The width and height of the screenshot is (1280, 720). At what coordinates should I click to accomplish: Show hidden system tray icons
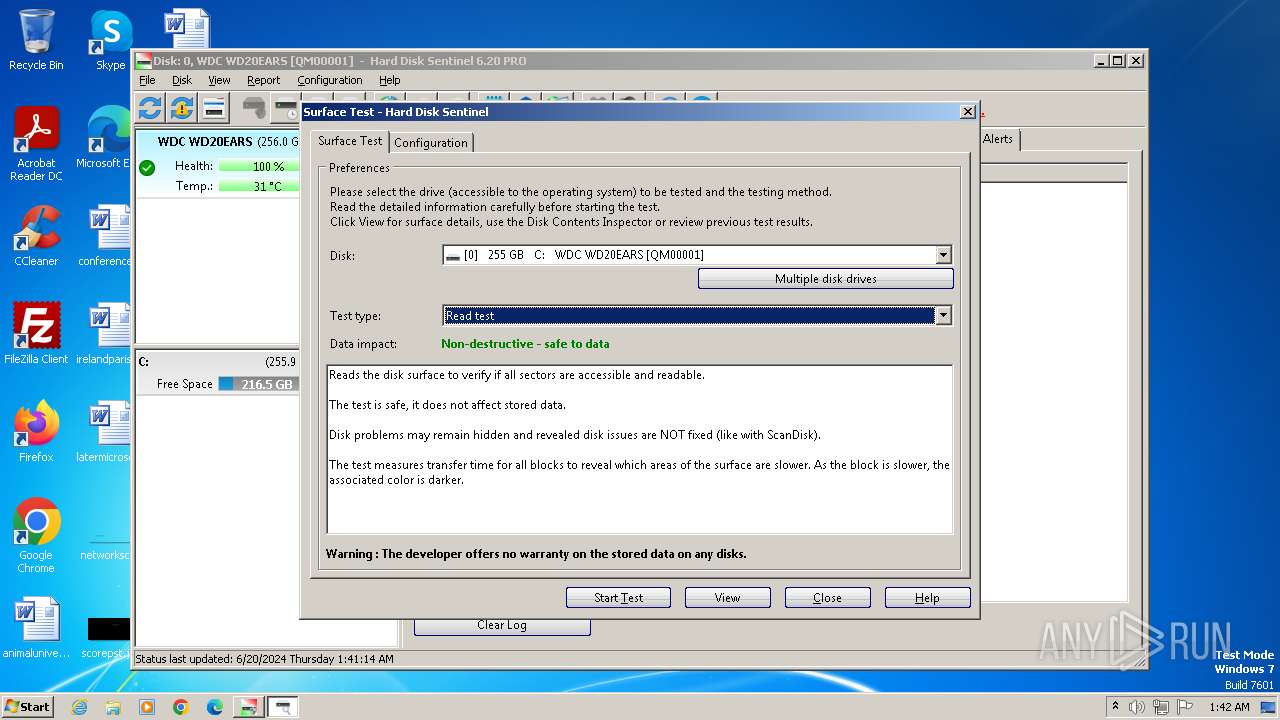point(1115,707)
